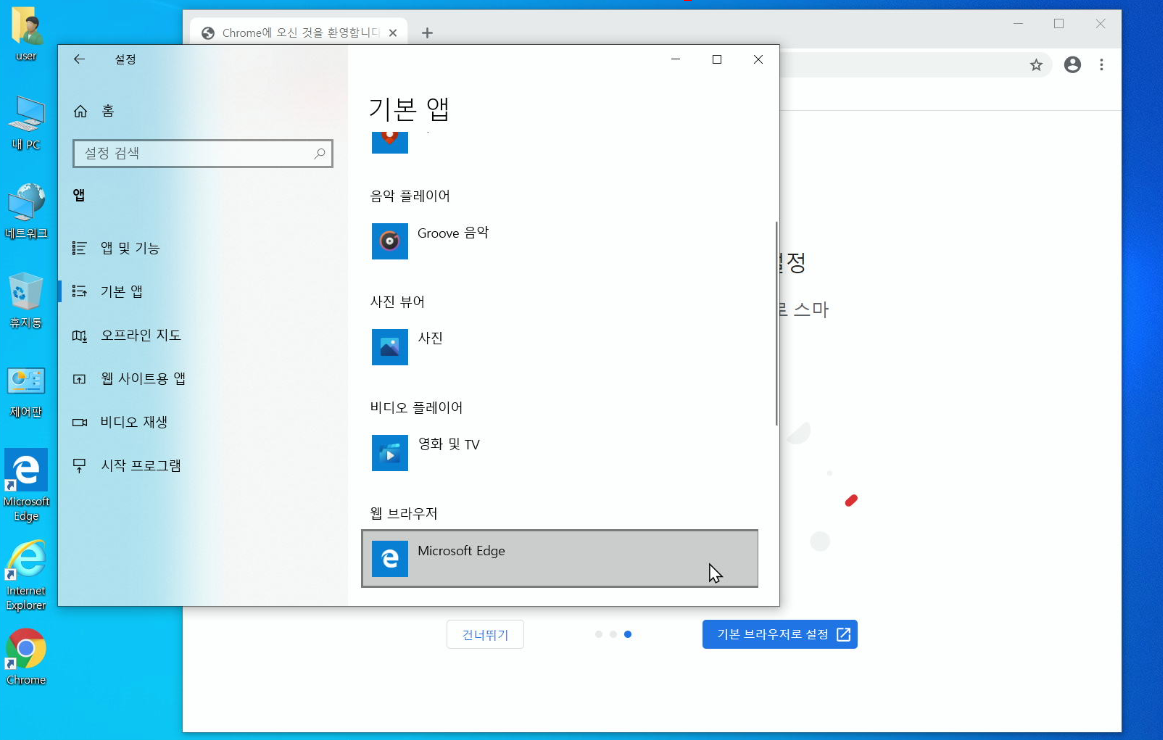Open 웹 사이트용 앱 settings

tap(128, 378)
